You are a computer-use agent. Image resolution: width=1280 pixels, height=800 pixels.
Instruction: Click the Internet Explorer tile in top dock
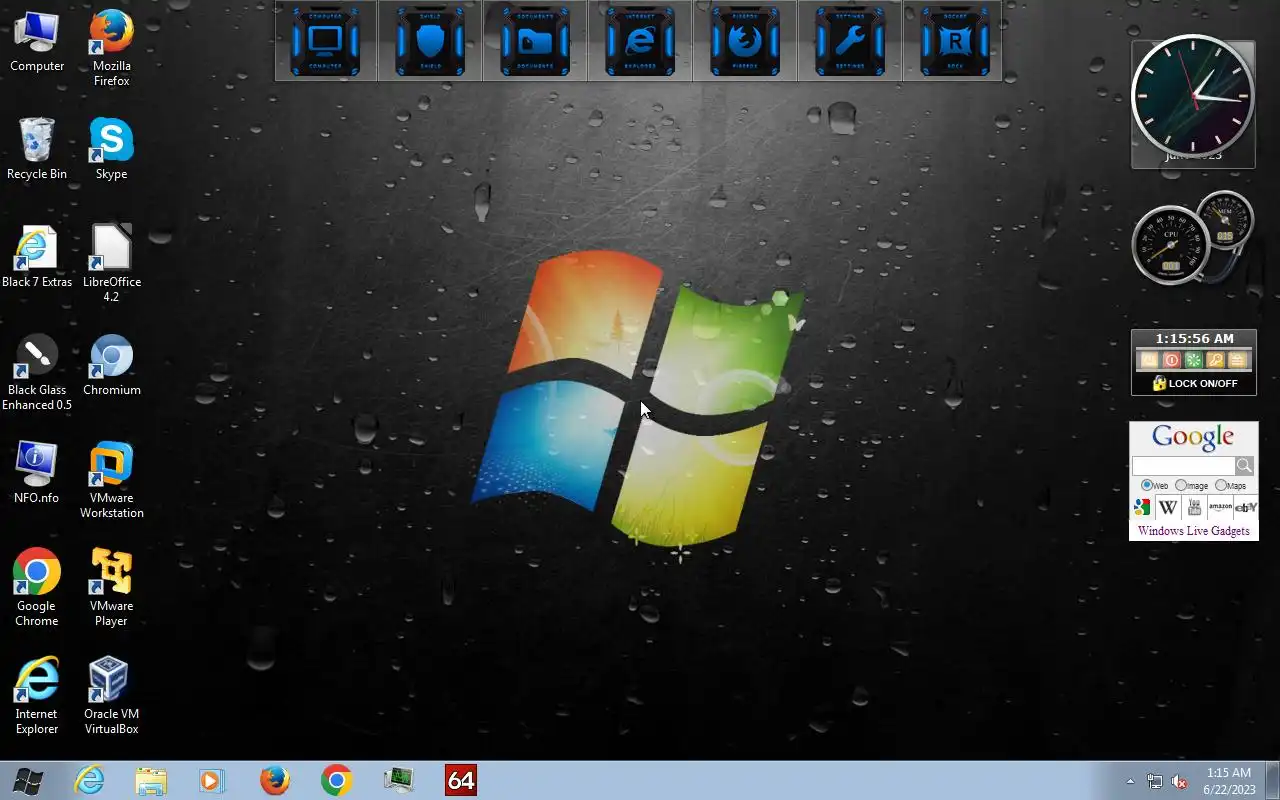coord(640,40)
